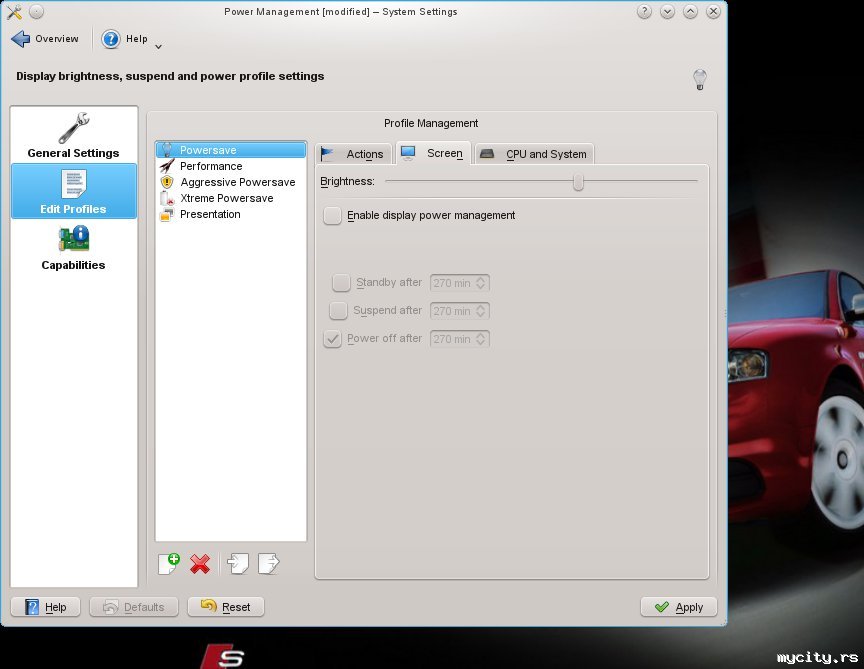Click the Brightness slider handle
The width and height of the screenshot is (864, 669).
tap(578, 182)
